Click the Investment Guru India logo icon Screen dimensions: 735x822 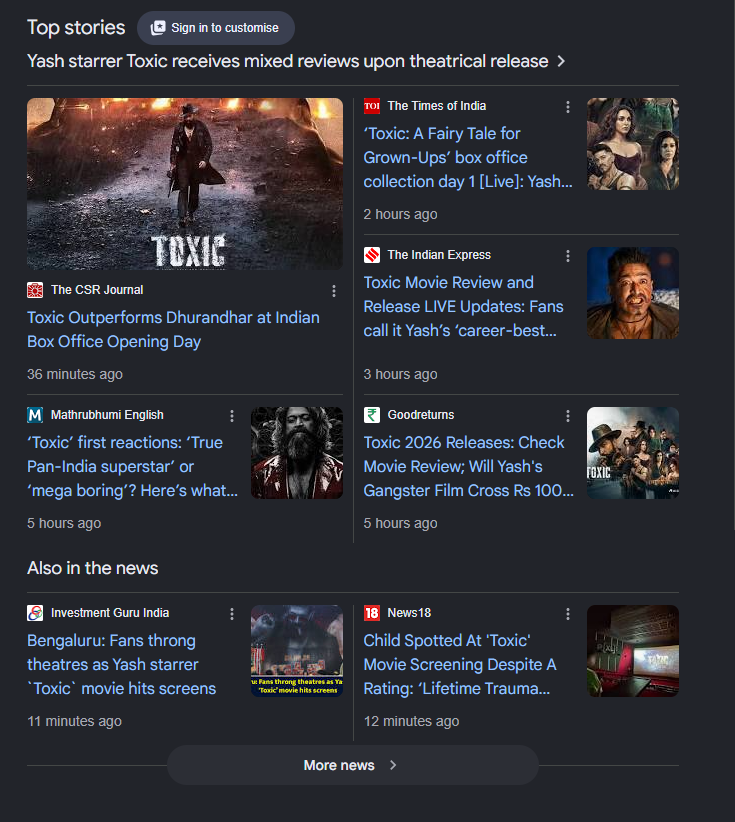click(x=35, y=613)
